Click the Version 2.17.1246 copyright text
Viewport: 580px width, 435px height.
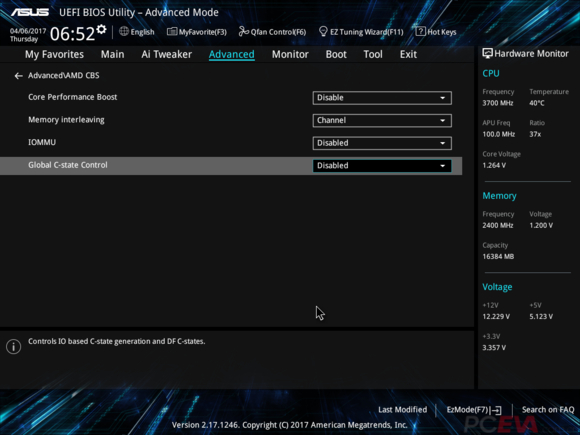point(290,425)
